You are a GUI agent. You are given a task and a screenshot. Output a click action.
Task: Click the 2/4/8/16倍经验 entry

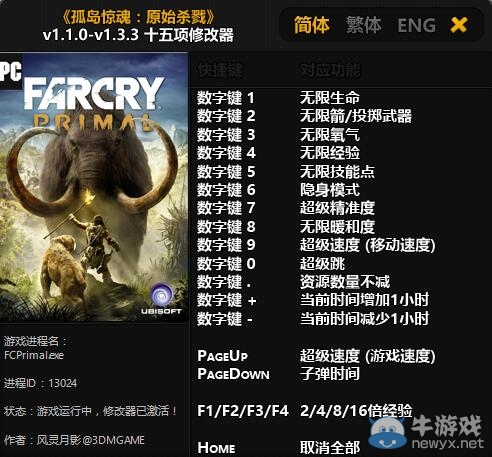click(356, 411)
